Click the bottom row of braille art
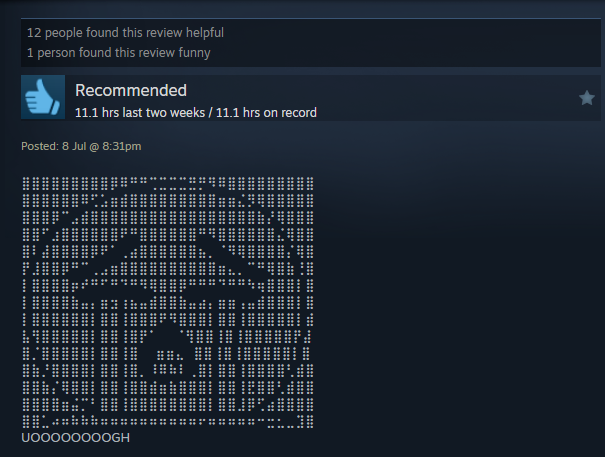The image size is (605, 457). [167, 421]
